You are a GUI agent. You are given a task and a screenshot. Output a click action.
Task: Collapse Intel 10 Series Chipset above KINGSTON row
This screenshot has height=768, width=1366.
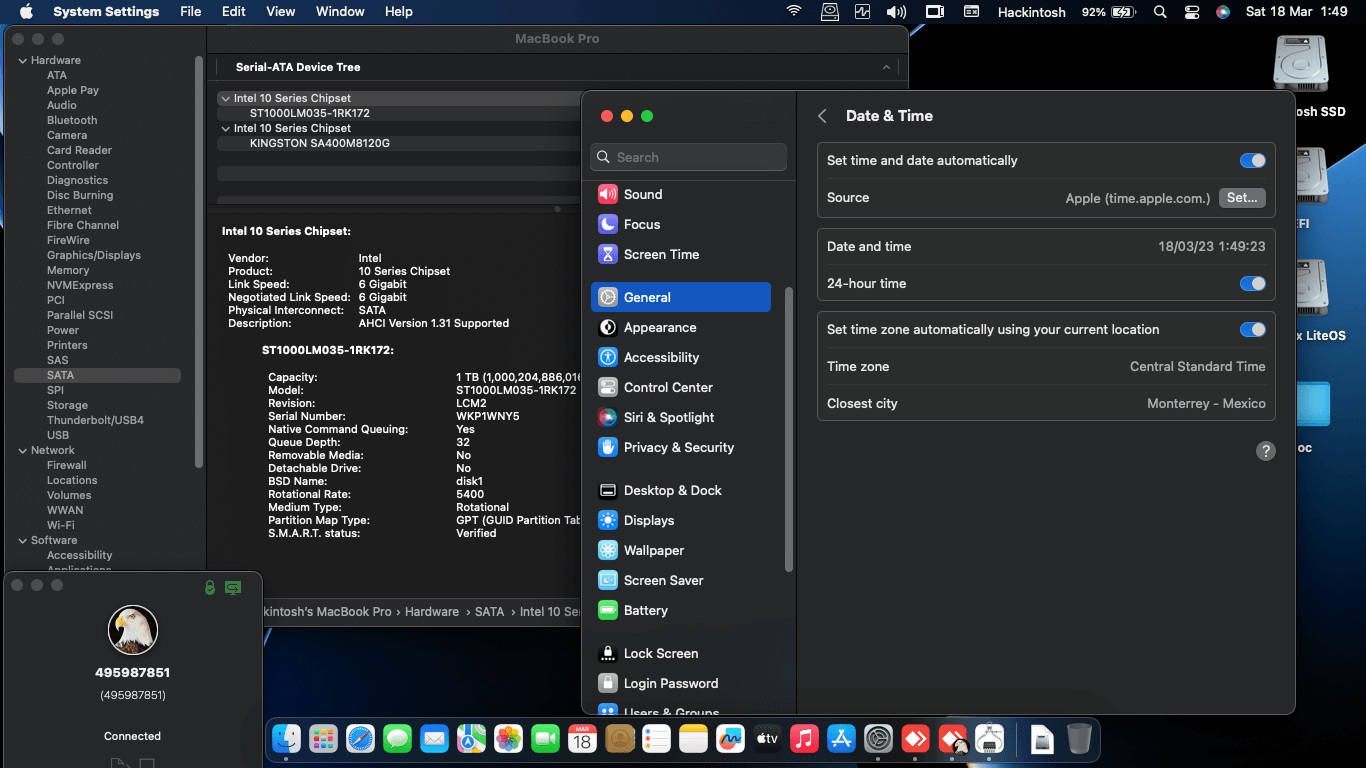tap(225, 128)
